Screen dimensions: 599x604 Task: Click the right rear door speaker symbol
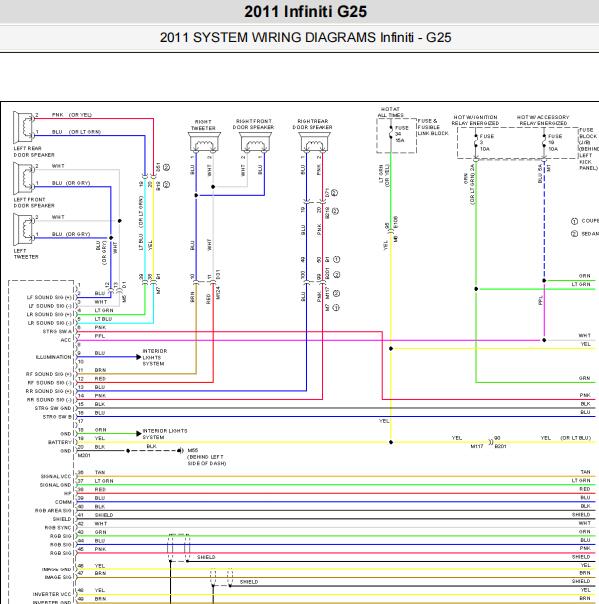[x=314, y=143]
